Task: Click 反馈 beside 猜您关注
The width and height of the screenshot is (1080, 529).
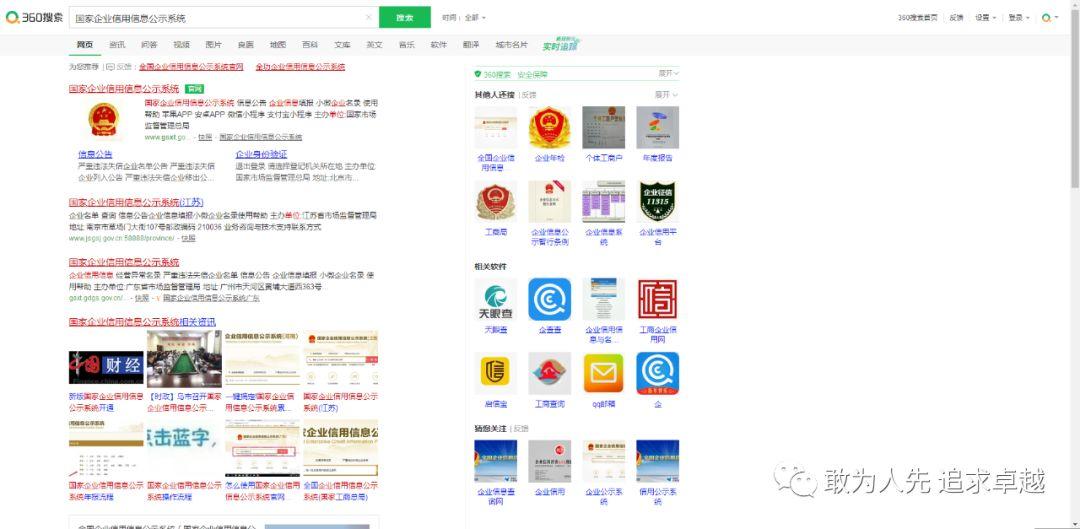Action: [521, 428]
